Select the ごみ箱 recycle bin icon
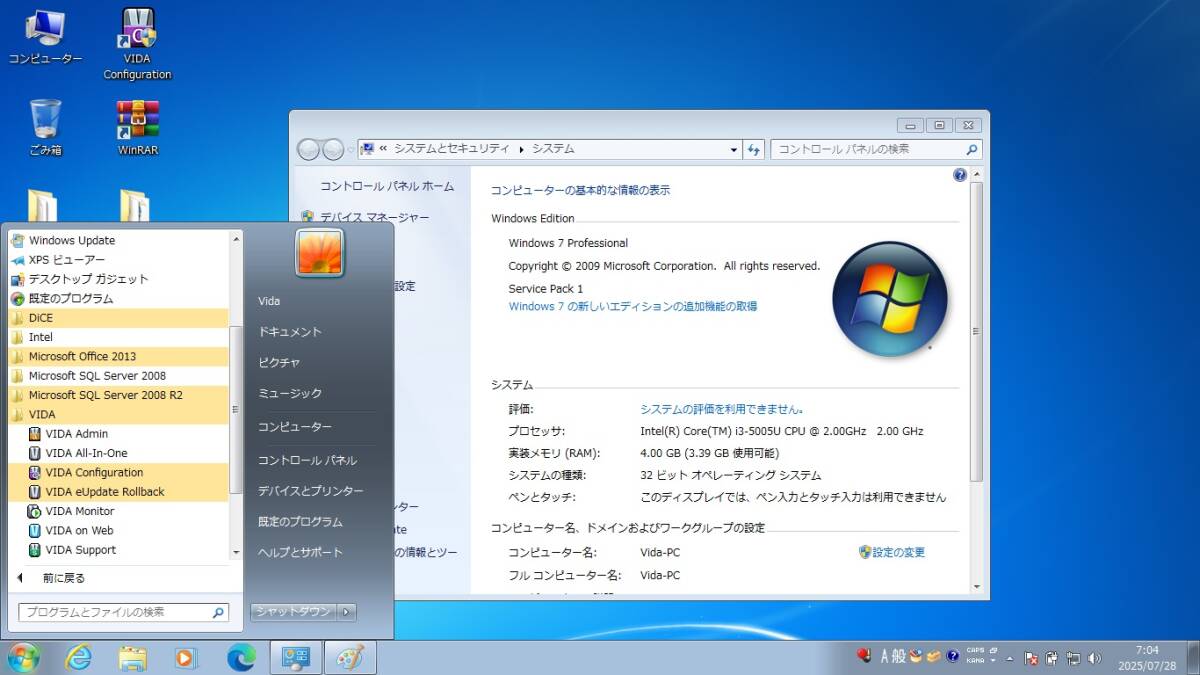 (x=45, y=127)
